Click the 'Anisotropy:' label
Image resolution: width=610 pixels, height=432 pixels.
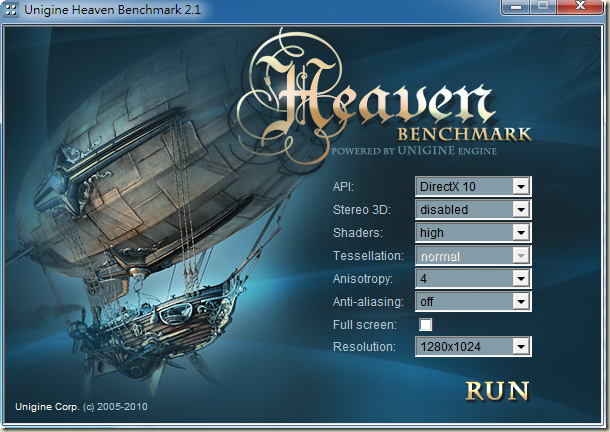tap(363, 279)
